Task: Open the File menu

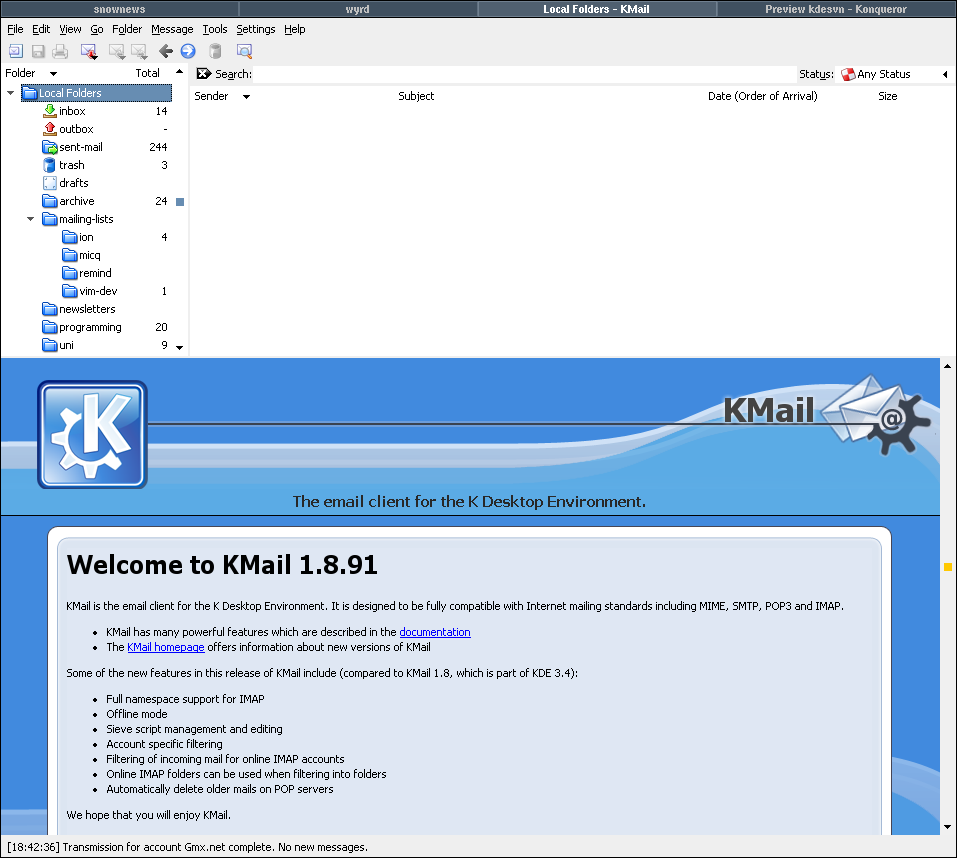Action: click(x=15, y=29)
